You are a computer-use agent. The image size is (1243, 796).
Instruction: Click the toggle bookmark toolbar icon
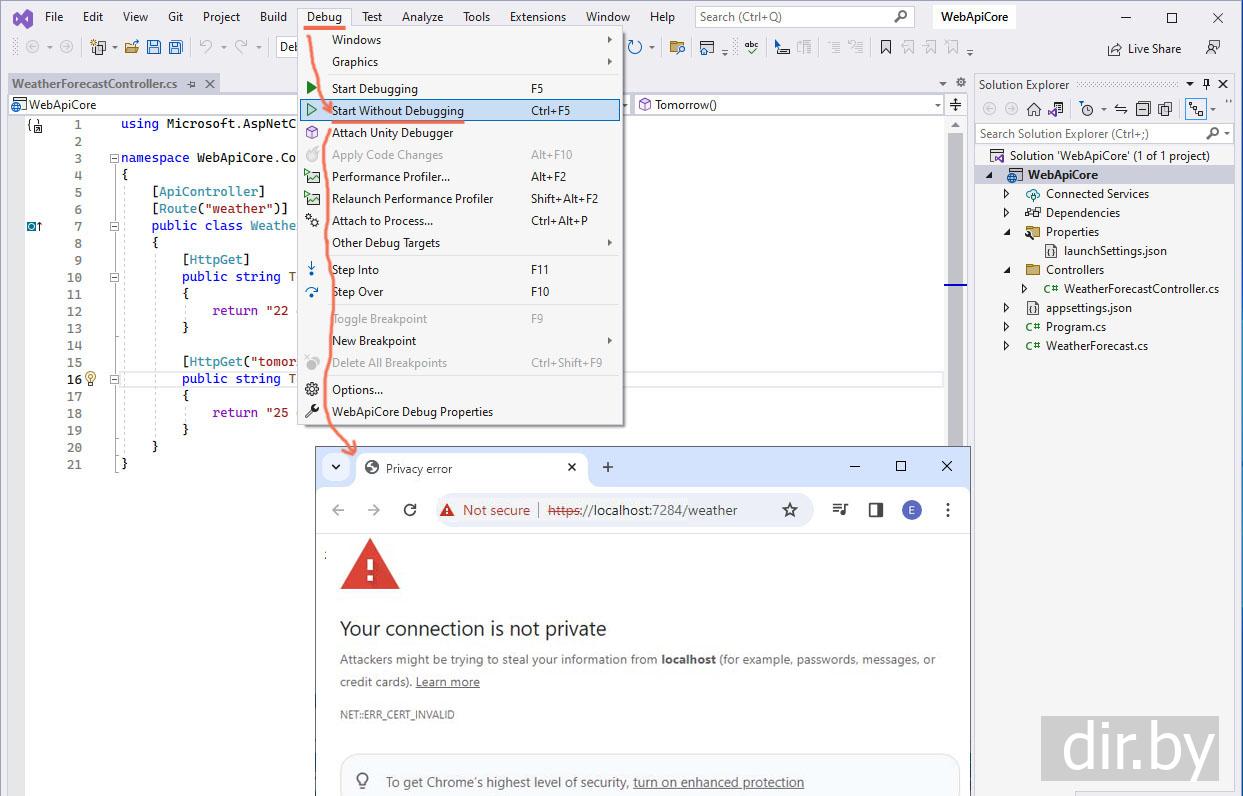point(886,47)
